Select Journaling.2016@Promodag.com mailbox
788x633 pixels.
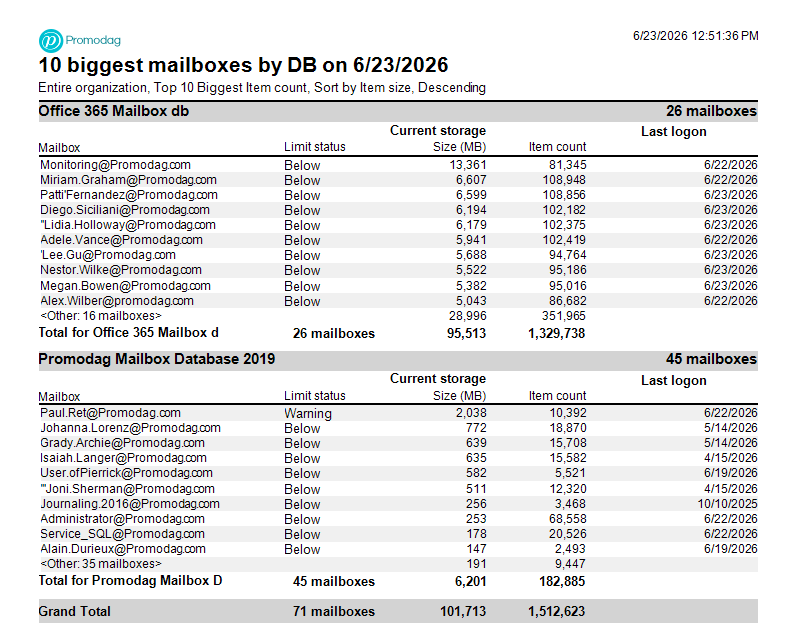[130, 504]
